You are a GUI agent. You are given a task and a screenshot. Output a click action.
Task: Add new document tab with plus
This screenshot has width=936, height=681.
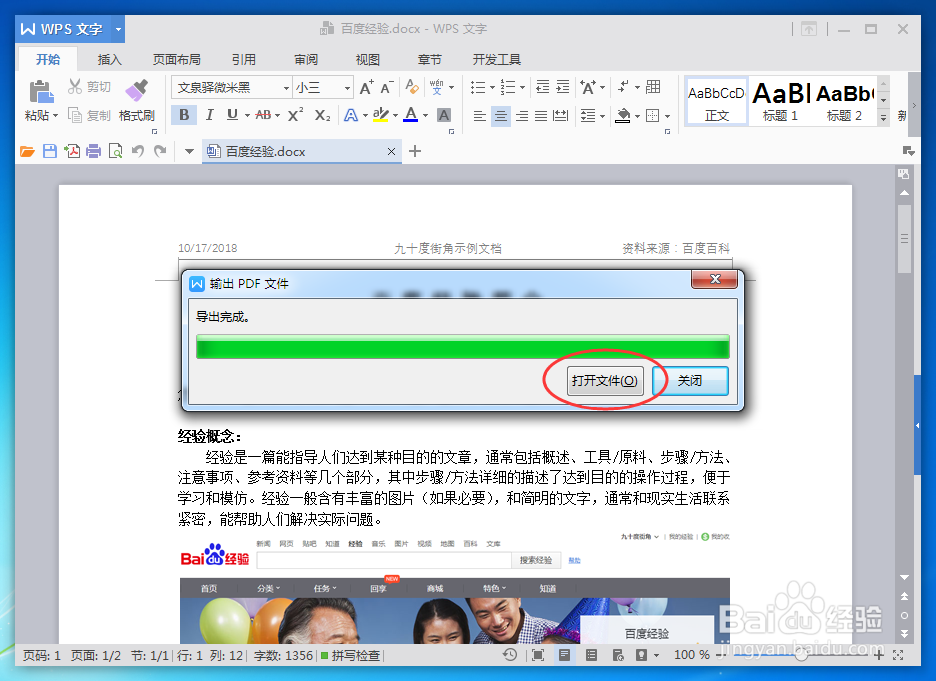[415, 152]
